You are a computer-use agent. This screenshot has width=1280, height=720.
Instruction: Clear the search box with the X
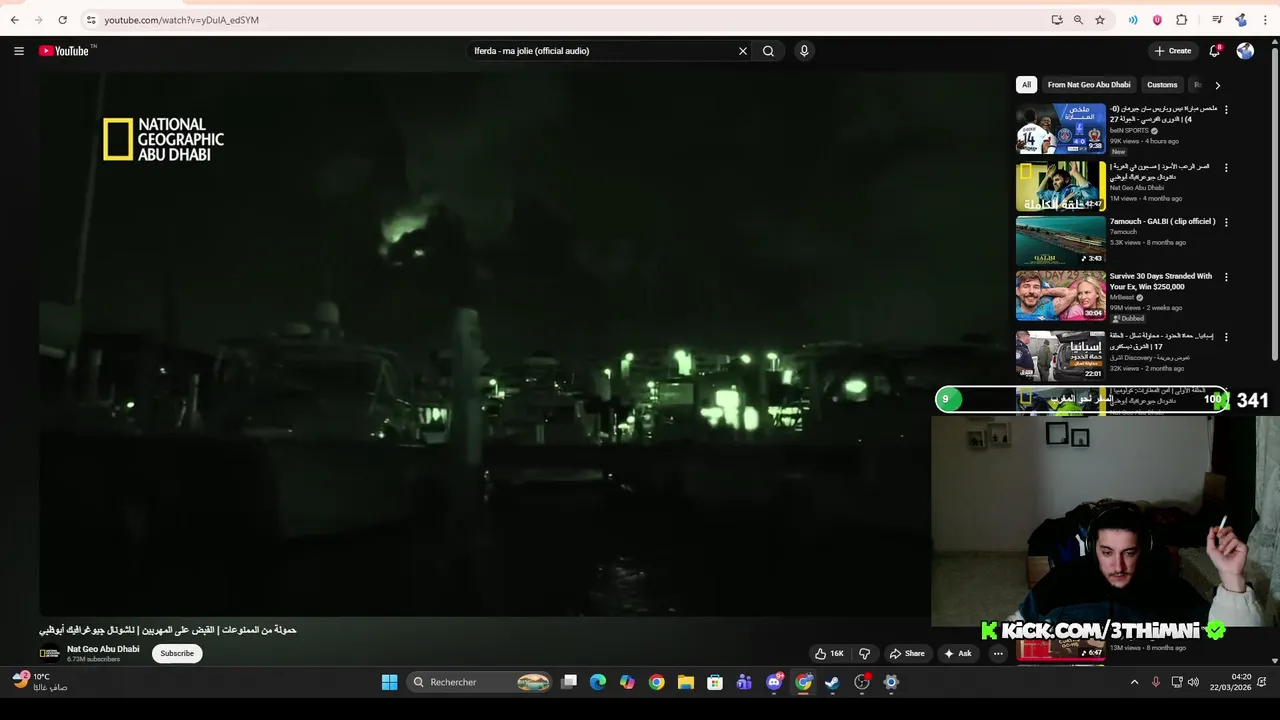click(743, 51)
